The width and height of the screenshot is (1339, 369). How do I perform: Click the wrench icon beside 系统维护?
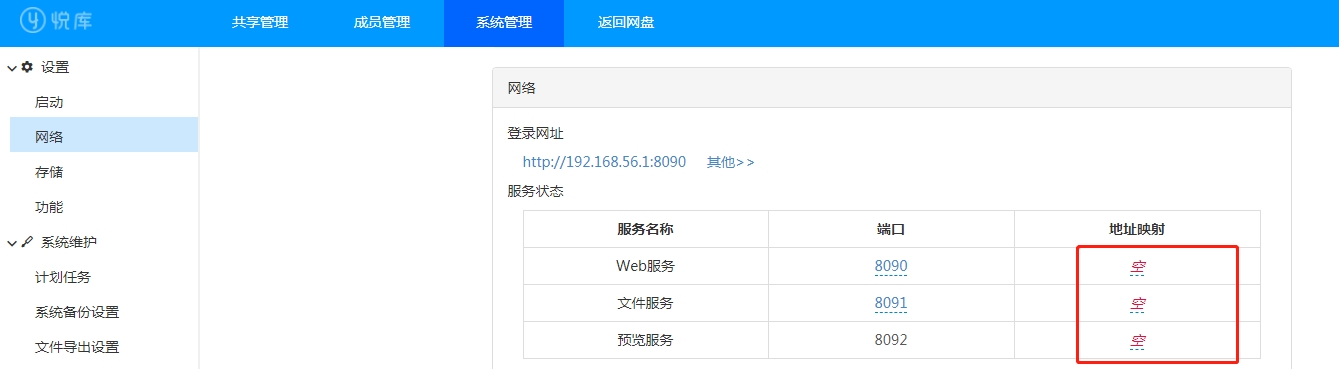pos(27,242)
